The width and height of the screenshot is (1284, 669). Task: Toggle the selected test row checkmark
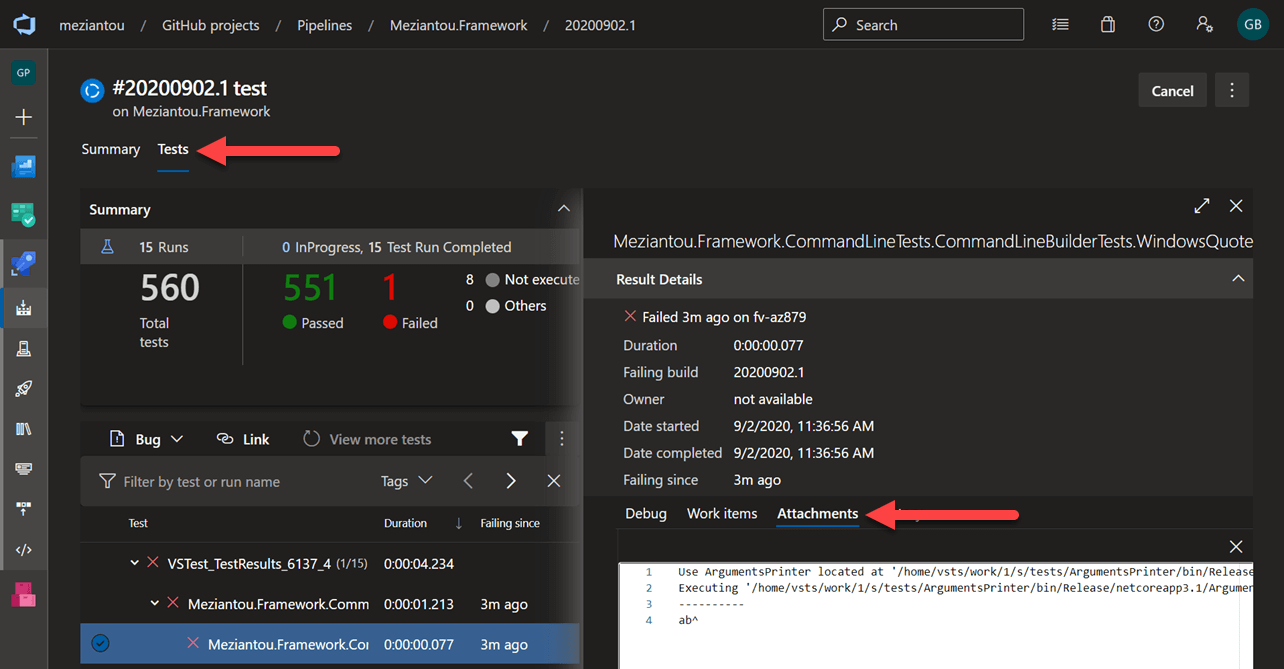pyautogui.click(x=100, y=644)
